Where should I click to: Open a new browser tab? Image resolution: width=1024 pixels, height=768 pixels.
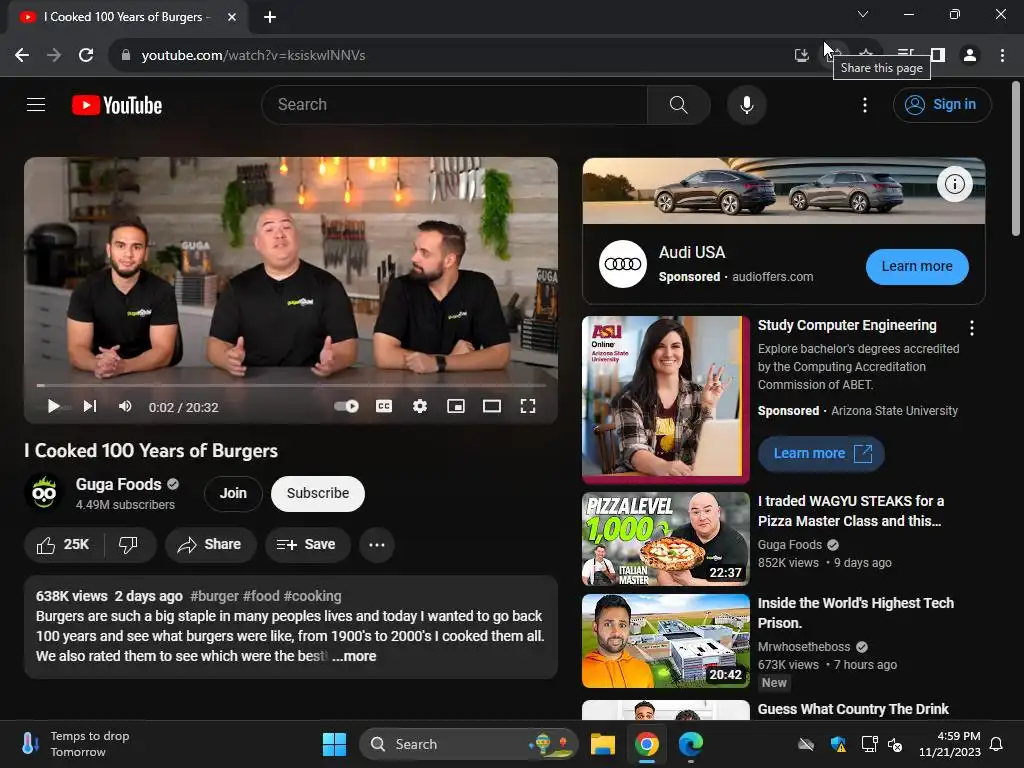(x=269, y=17)
